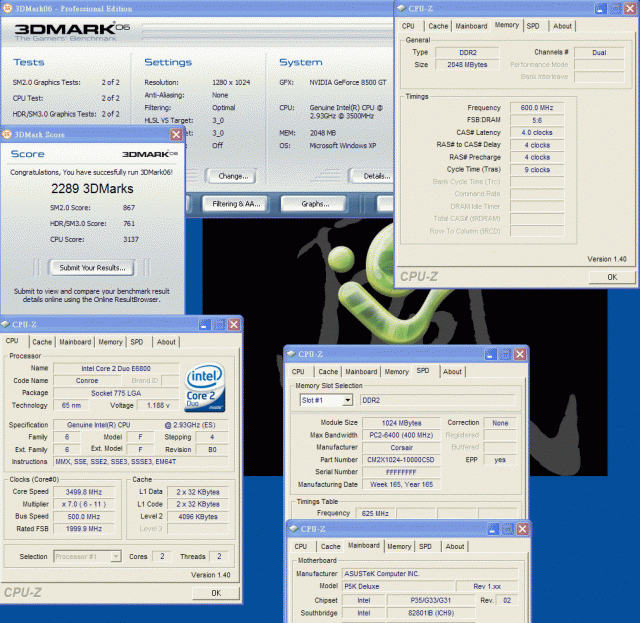Click the CPU-Z icon in CPU tab window title
Screen dimensions: 640x623
click(x=6, y=324)
